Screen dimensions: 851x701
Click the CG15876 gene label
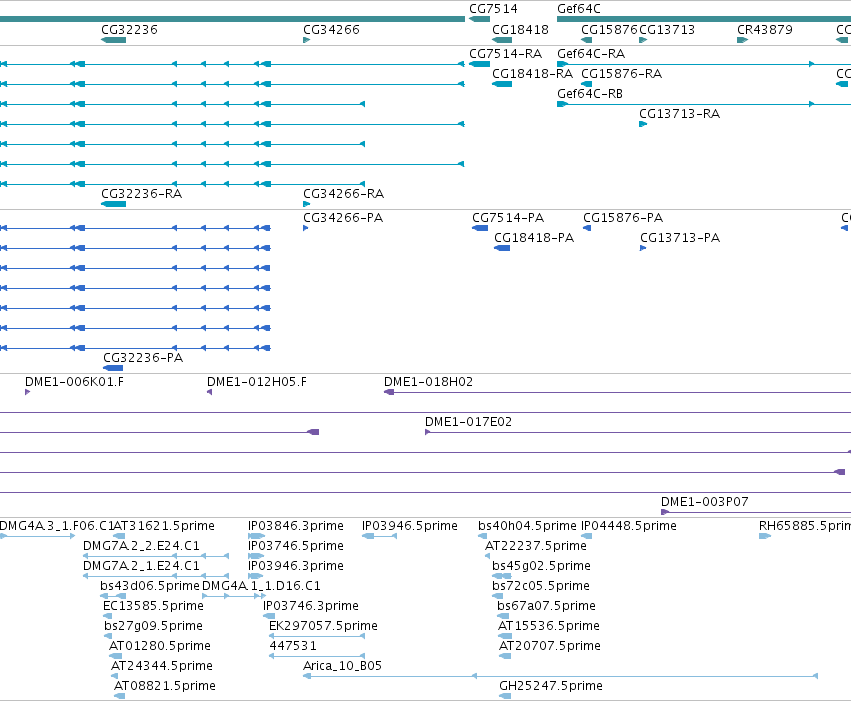(x=609, y=29)
